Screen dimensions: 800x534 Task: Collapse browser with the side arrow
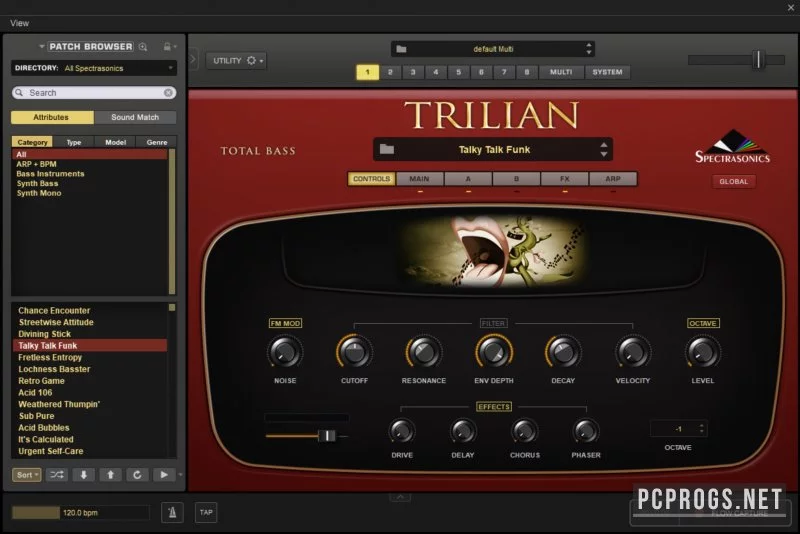[193, 60]
